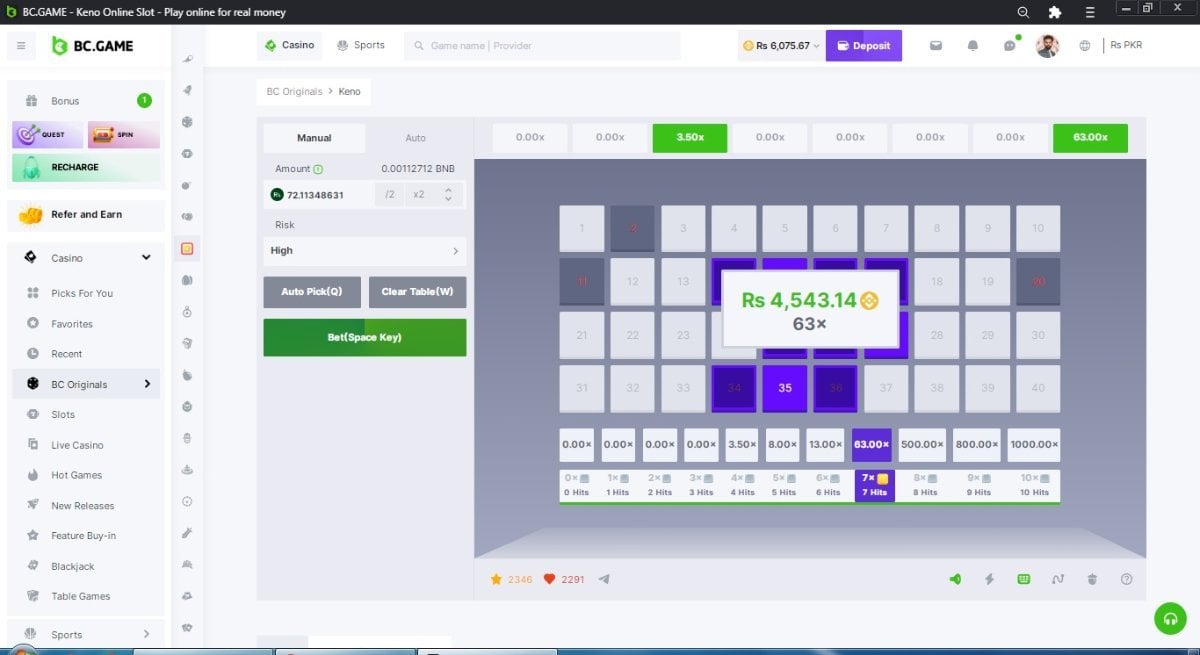
Task: Click the star favorite icon below the game
Action: point(496,579)
